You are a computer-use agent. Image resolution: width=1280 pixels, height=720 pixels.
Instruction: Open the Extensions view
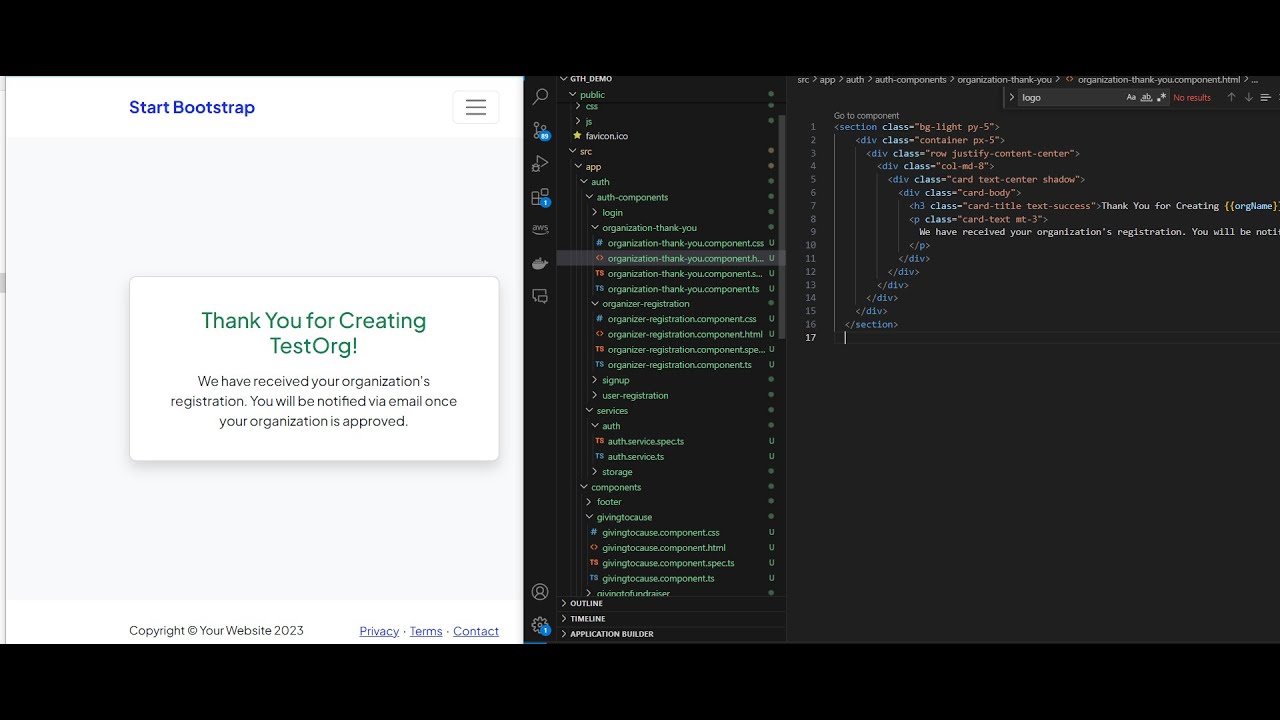tap(540, 197)
